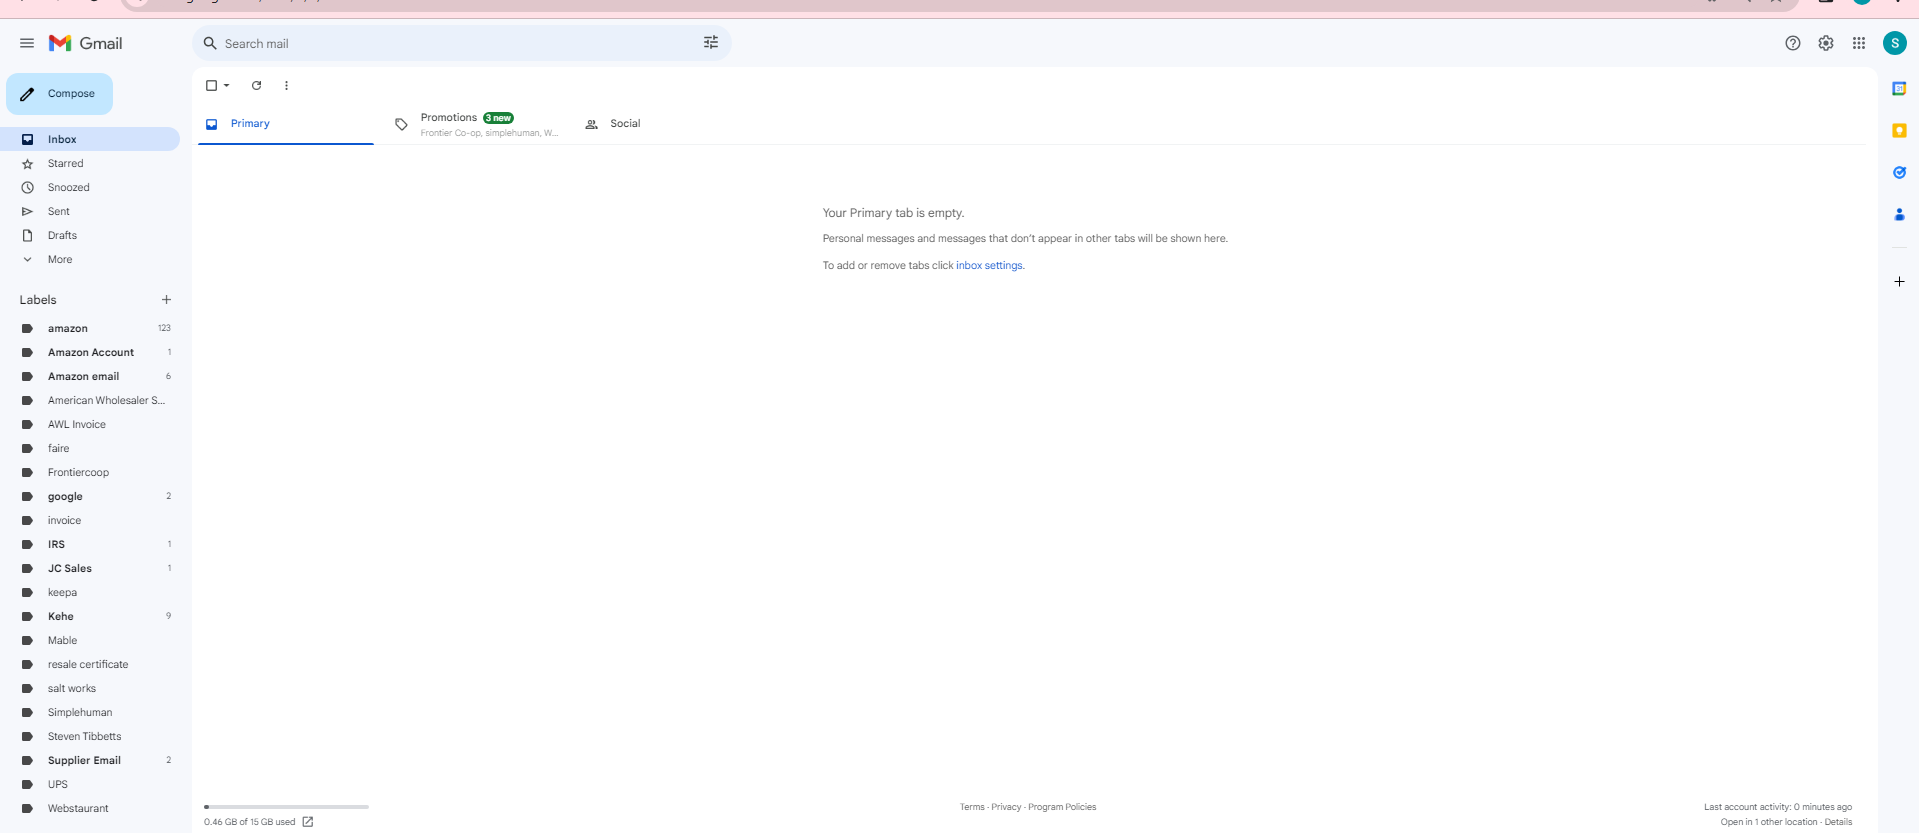
Task: Open the More options three-dot menu
Action: [286, 85]
